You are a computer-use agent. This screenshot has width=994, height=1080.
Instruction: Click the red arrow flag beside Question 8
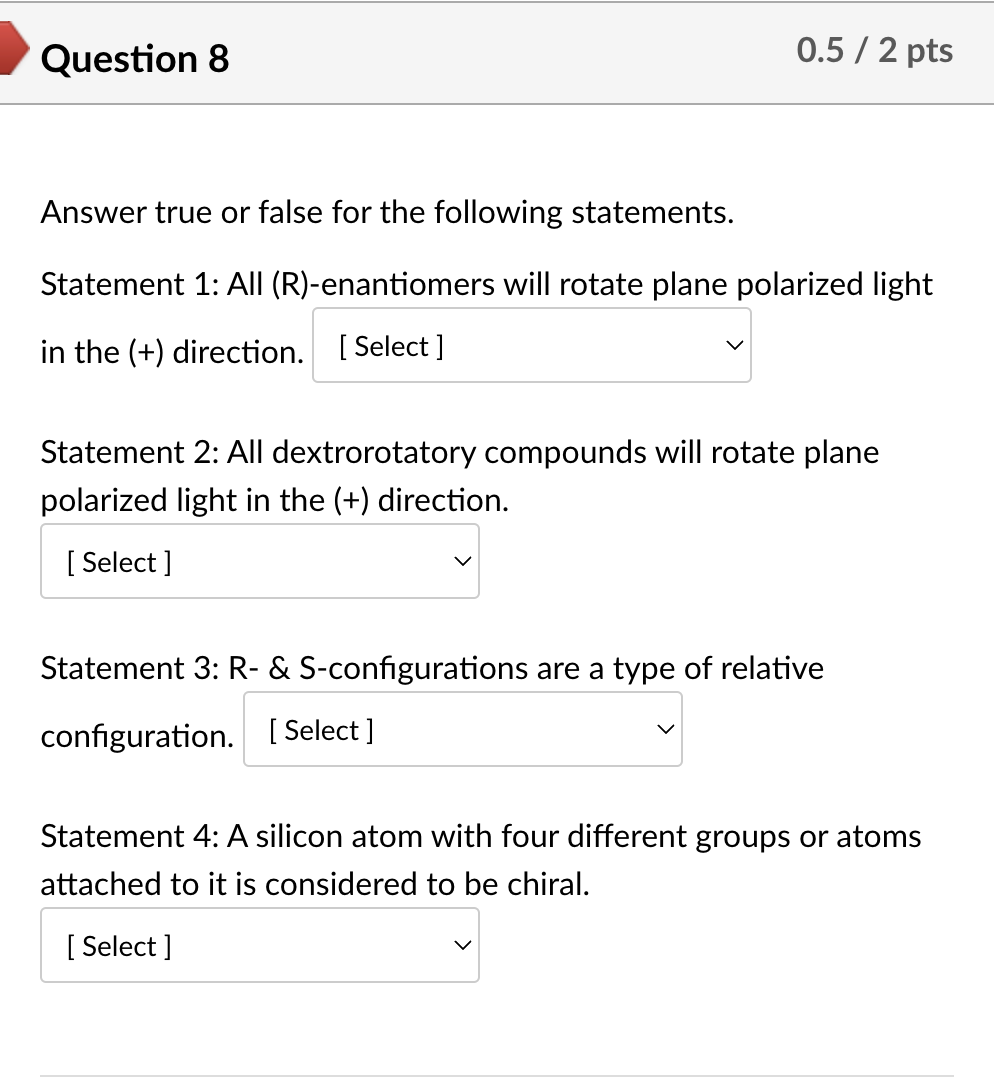[x=12, y=50]
